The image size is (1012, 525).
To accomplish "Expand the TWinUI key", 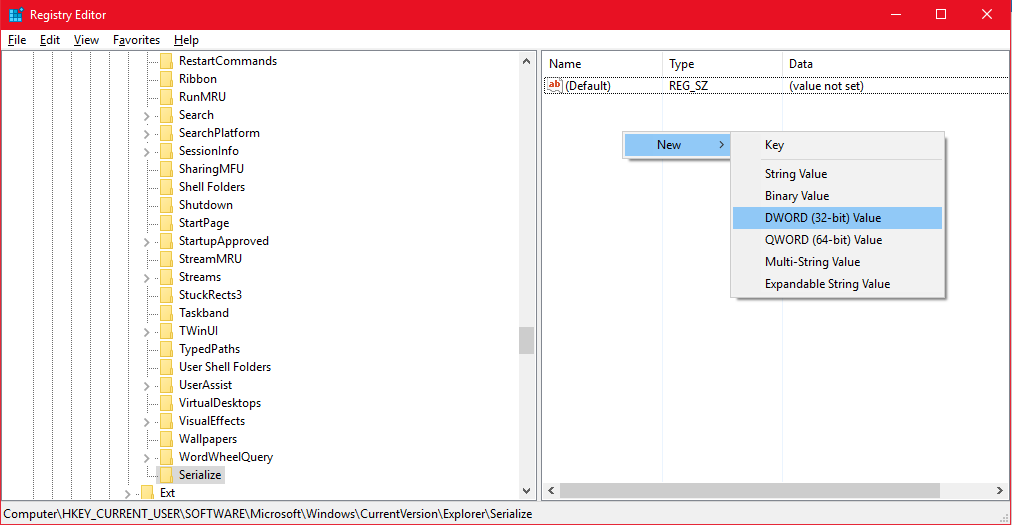I will tap(147, 333).
